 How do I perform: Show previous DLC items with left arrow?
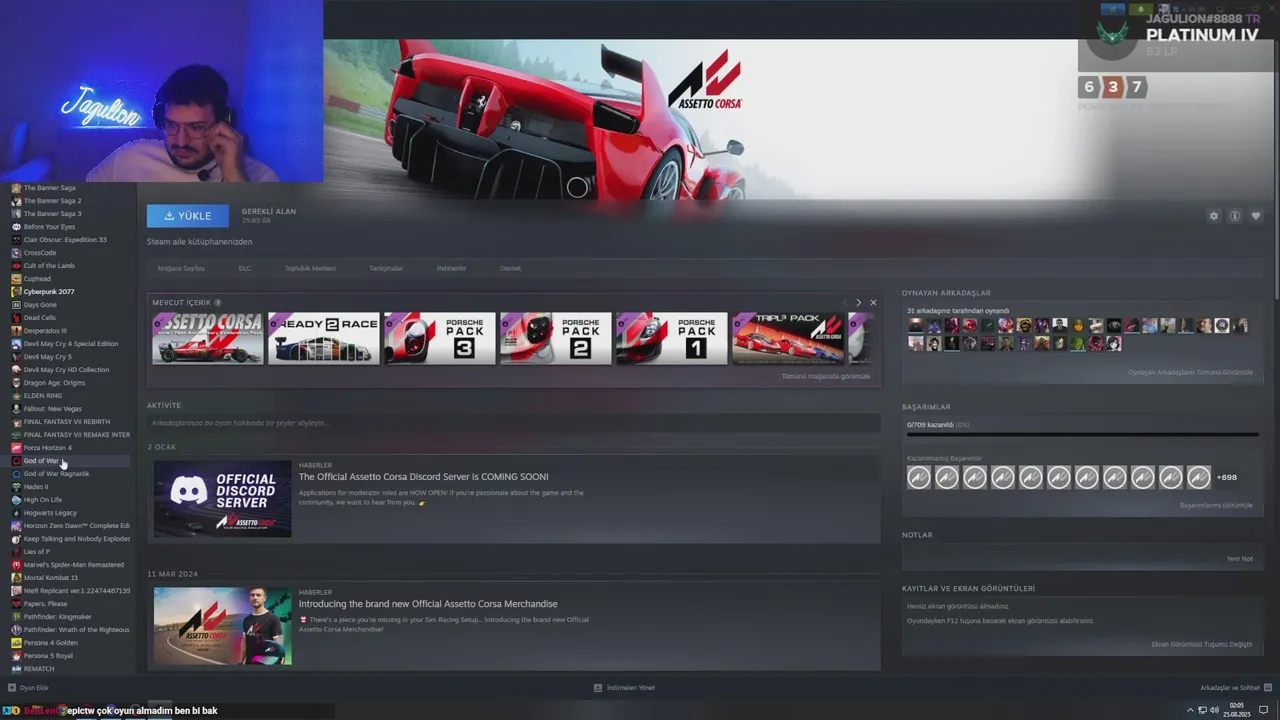tap(844, 302)
